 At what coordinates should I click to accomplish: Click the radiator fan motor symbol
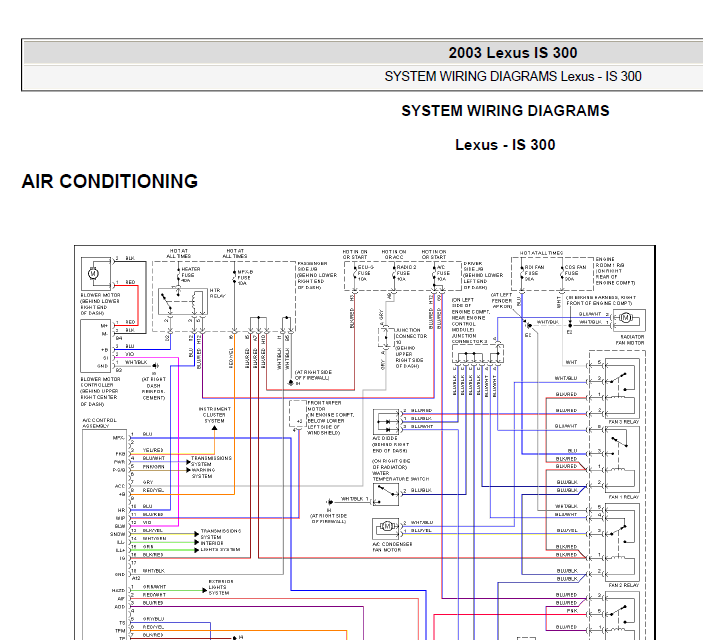pyautogui.click(x=629, y=320)
